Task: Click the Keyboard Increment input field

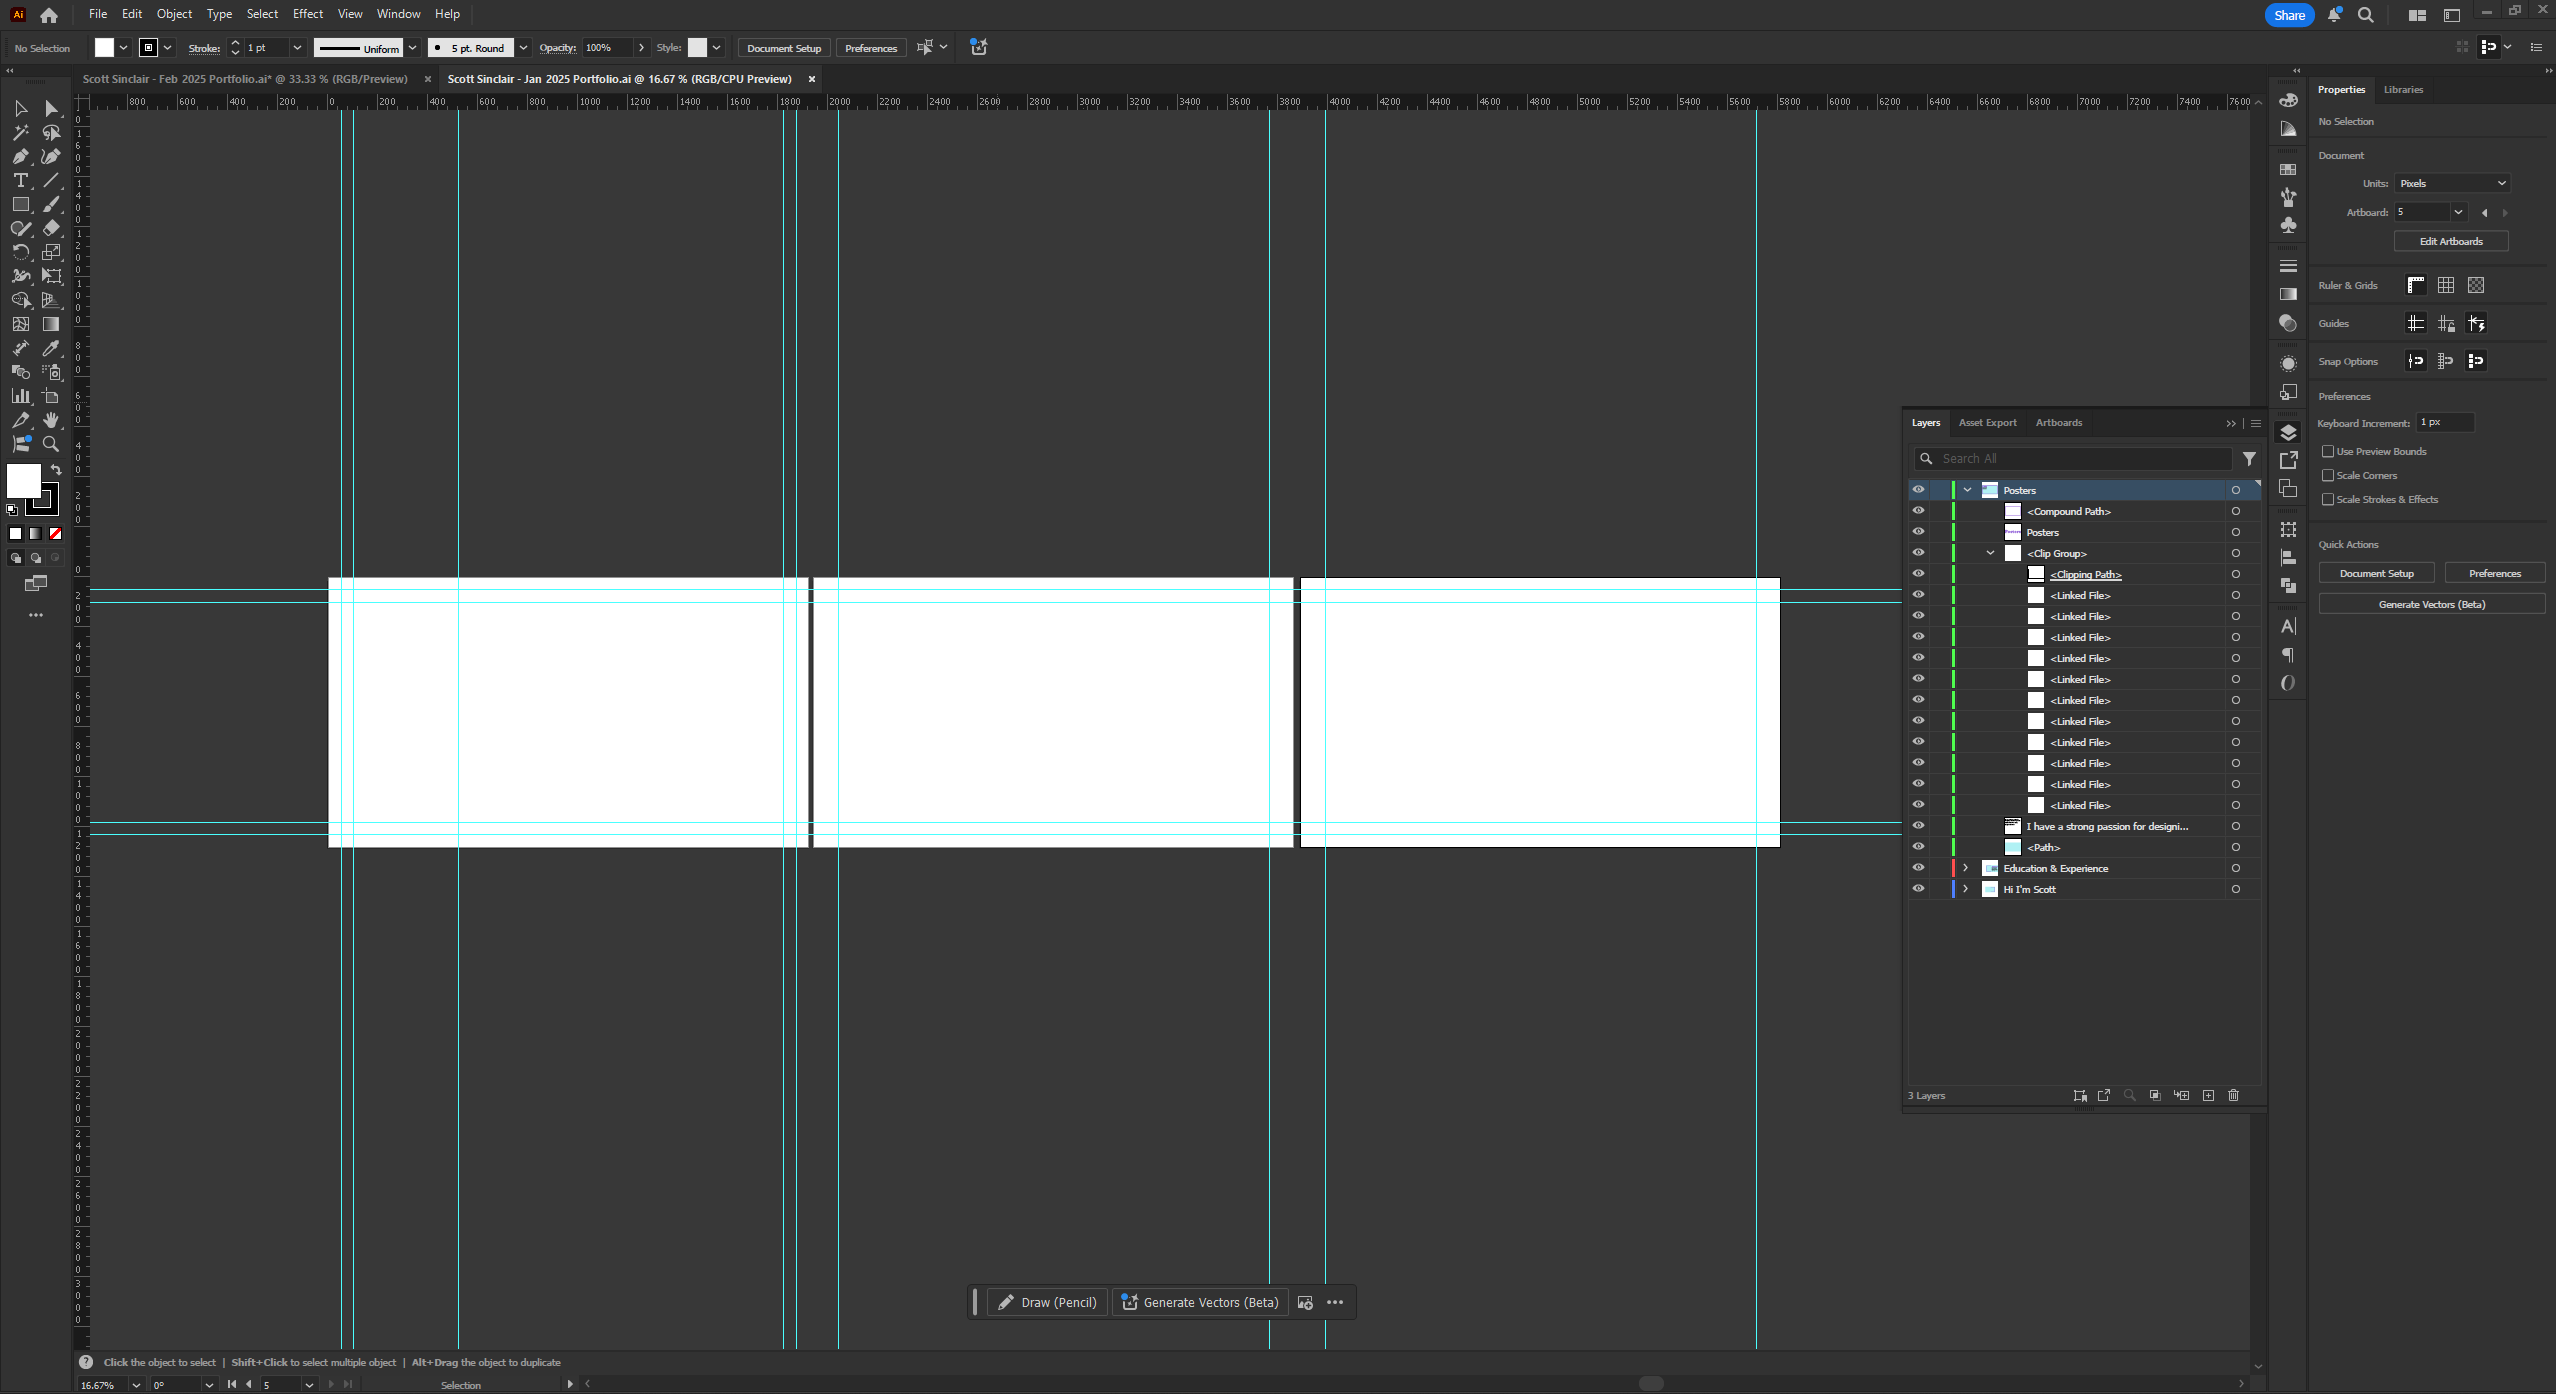Action: [2444, 422]
